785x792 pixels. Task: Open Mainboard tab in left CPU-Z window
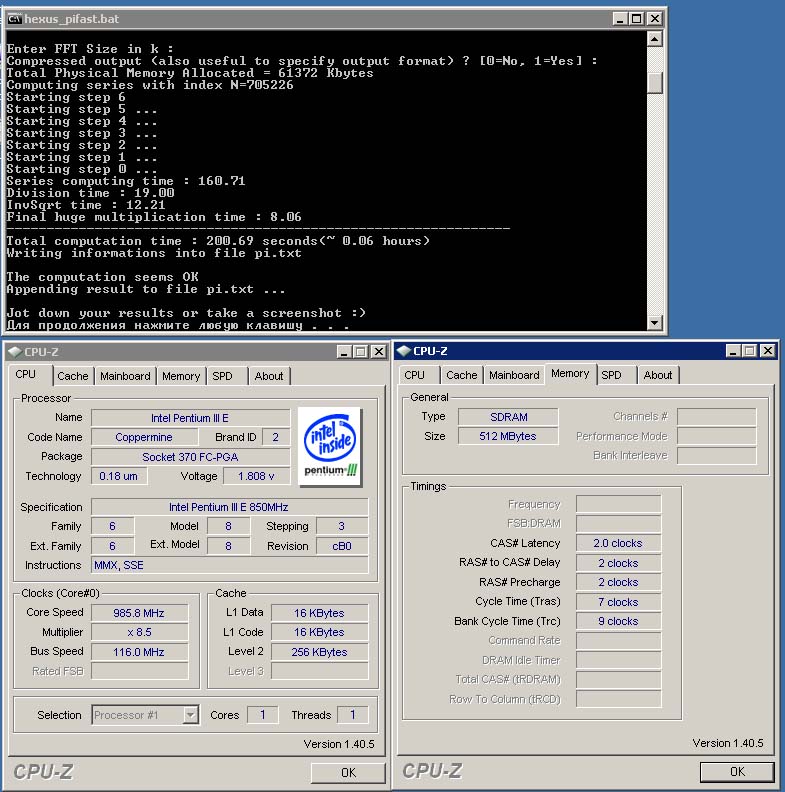125,376
